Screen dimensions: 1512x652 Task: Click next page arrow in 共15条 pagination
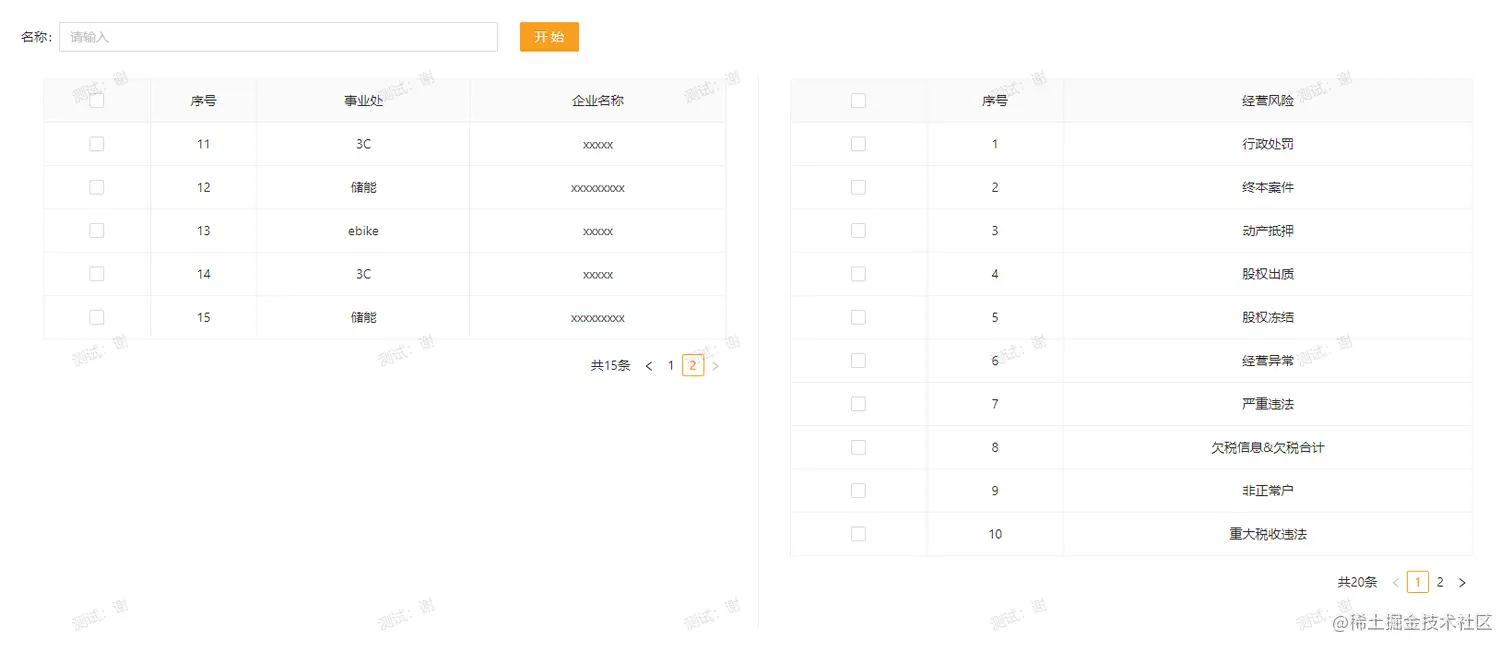tap(715, 366)
